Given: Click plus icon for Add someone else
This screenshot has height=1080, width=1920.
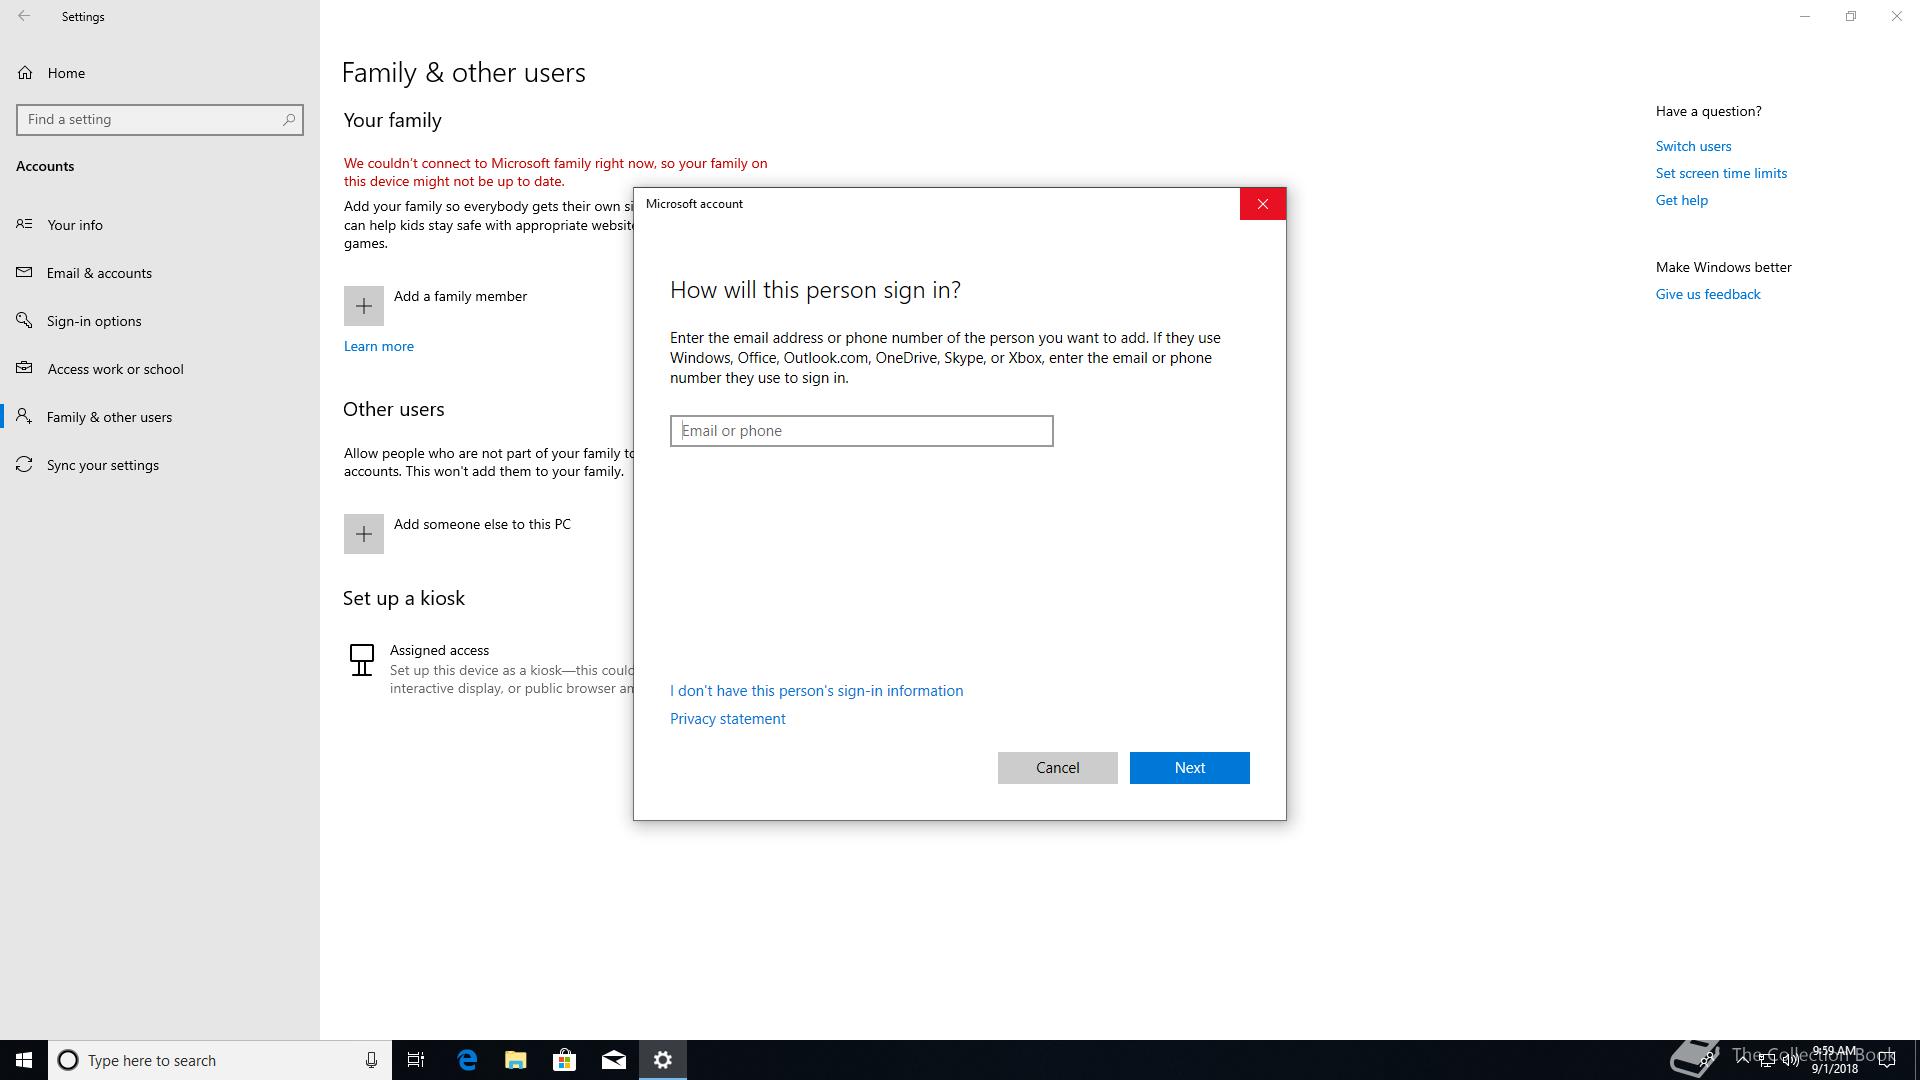Looking at the screenshot, I should pos(364,534).
